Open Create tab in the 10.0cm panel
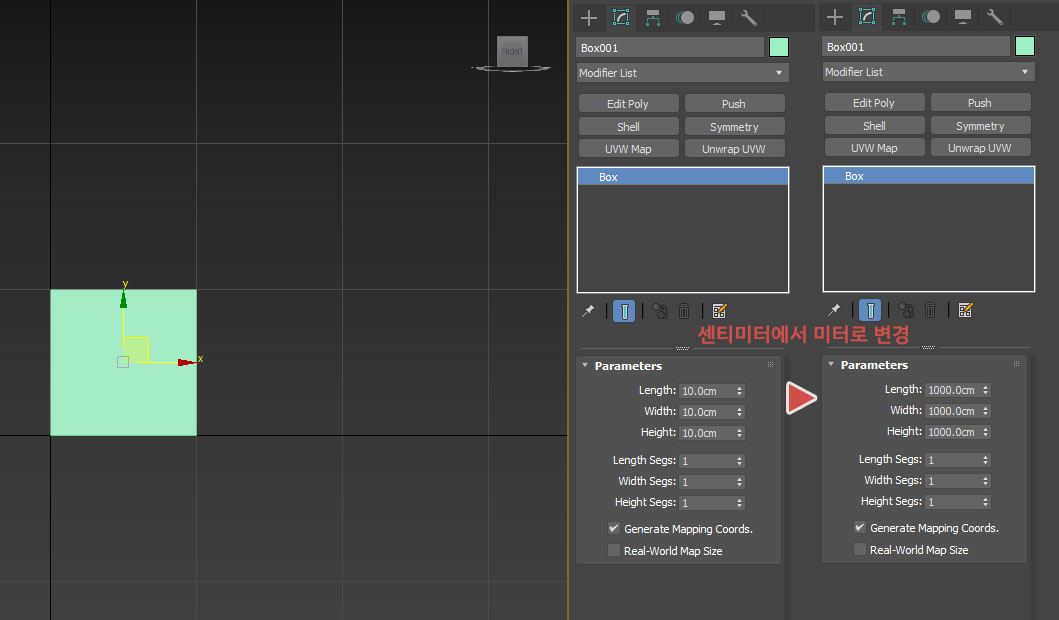Viewport: 1059px width, 620px height. [x=589, y=18]
